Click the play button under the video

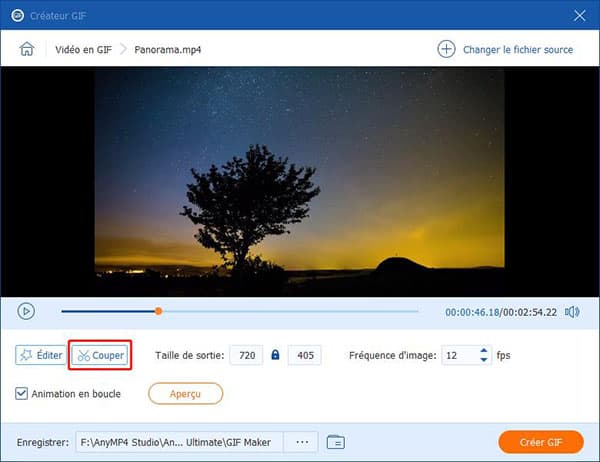click(27, 311)
